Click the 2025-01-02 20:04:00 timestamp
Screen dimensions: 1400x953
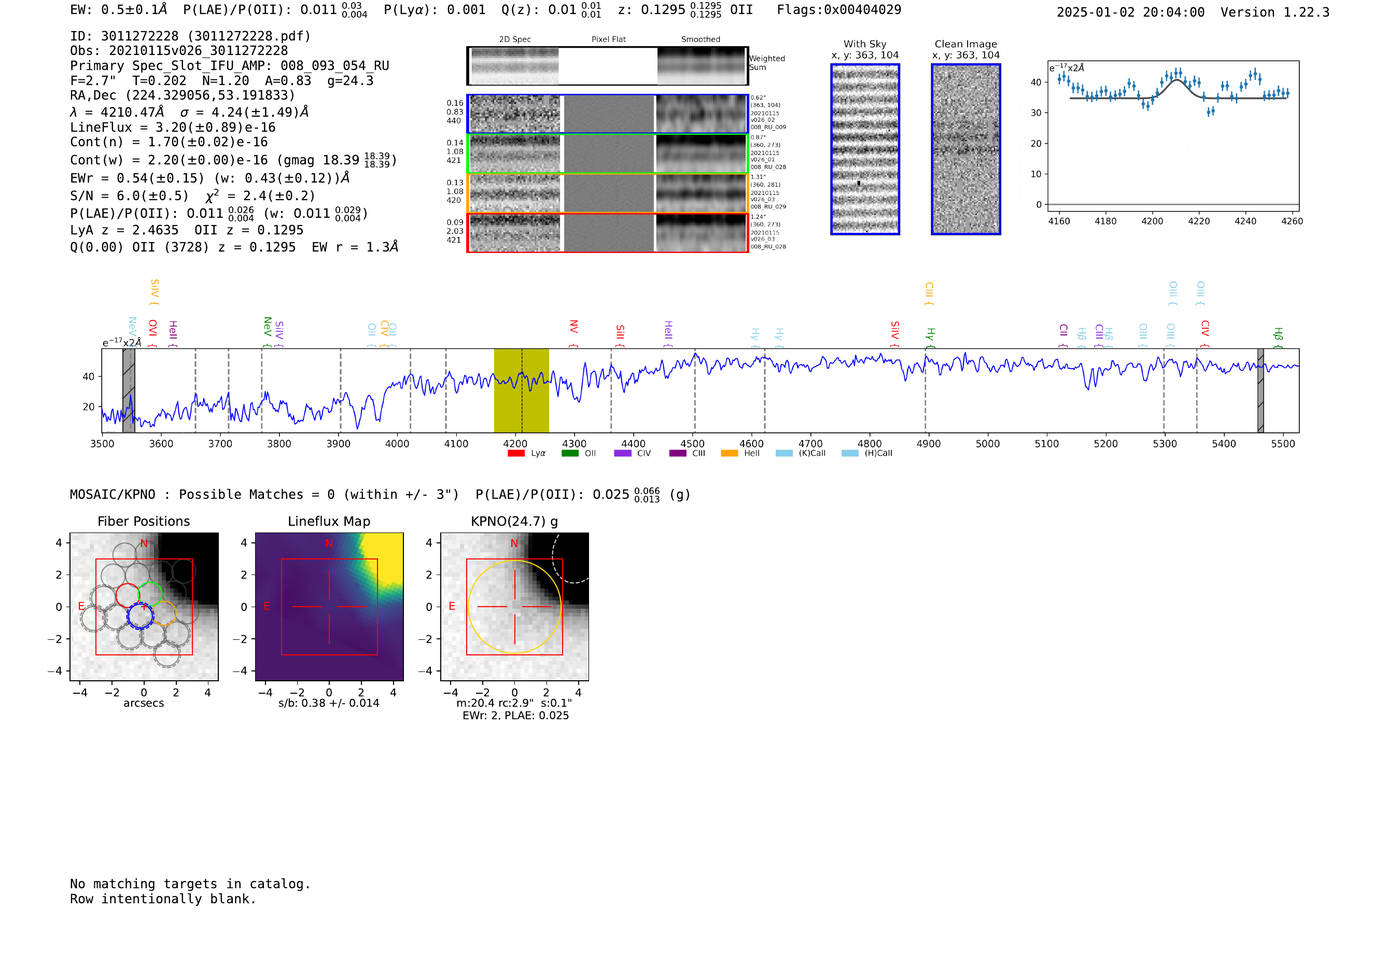1130,13
